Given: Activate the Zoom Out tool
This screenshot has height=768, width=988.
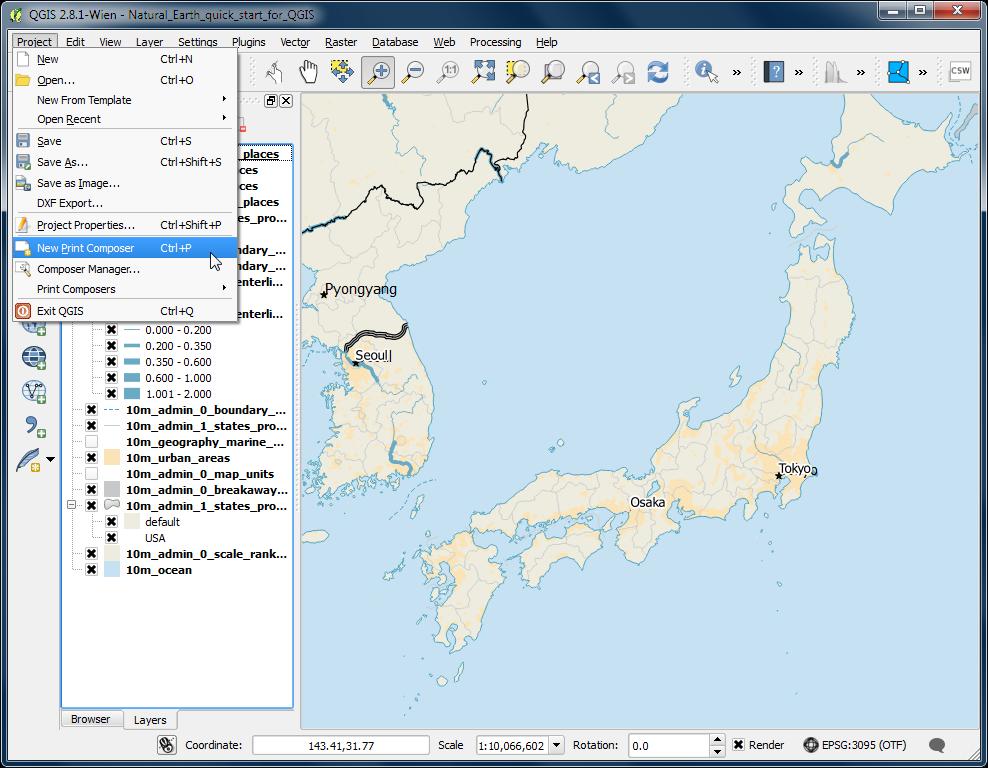Looking at the screenshot, I should [414, 72].
